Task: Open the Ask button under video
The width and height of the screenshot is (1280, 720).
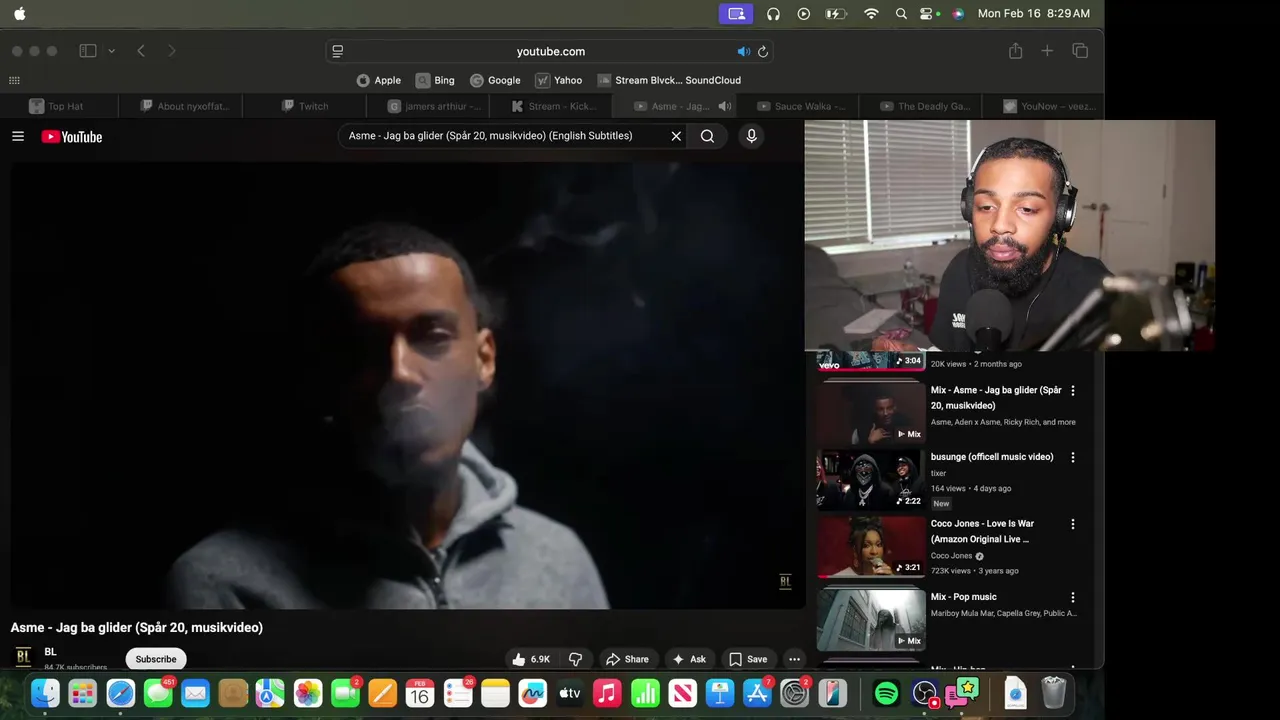Action: click(689, 659)
